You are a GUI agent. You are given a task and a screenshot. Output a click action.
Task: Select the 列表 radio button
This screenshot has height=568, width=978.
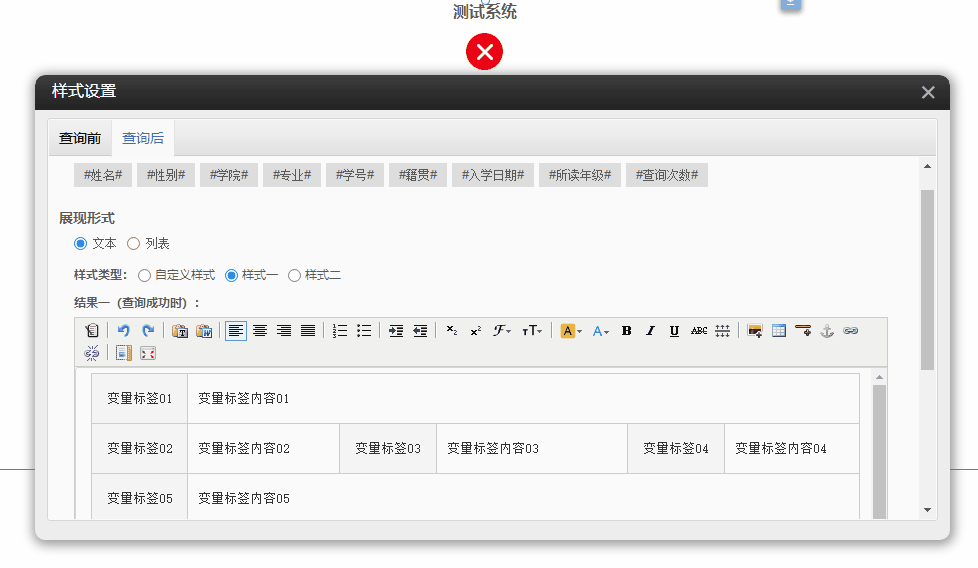click(134, 243)
